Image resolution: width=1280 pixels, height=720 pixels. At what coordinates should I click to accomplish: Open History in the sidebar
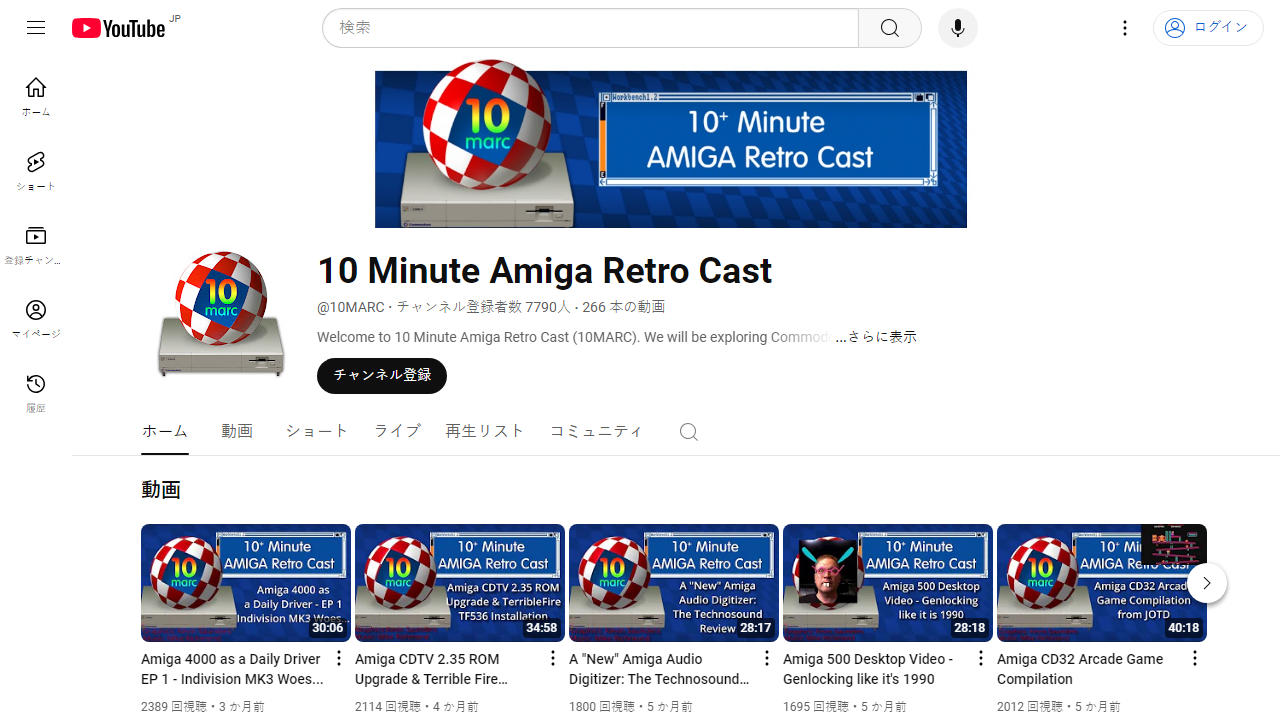coord(36,393)
